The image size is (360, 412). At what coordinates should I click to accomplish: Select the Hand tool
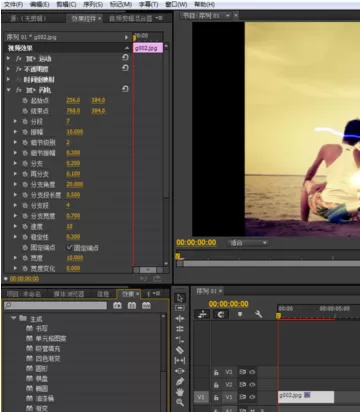pyautogui.click(x=180, y=392)
